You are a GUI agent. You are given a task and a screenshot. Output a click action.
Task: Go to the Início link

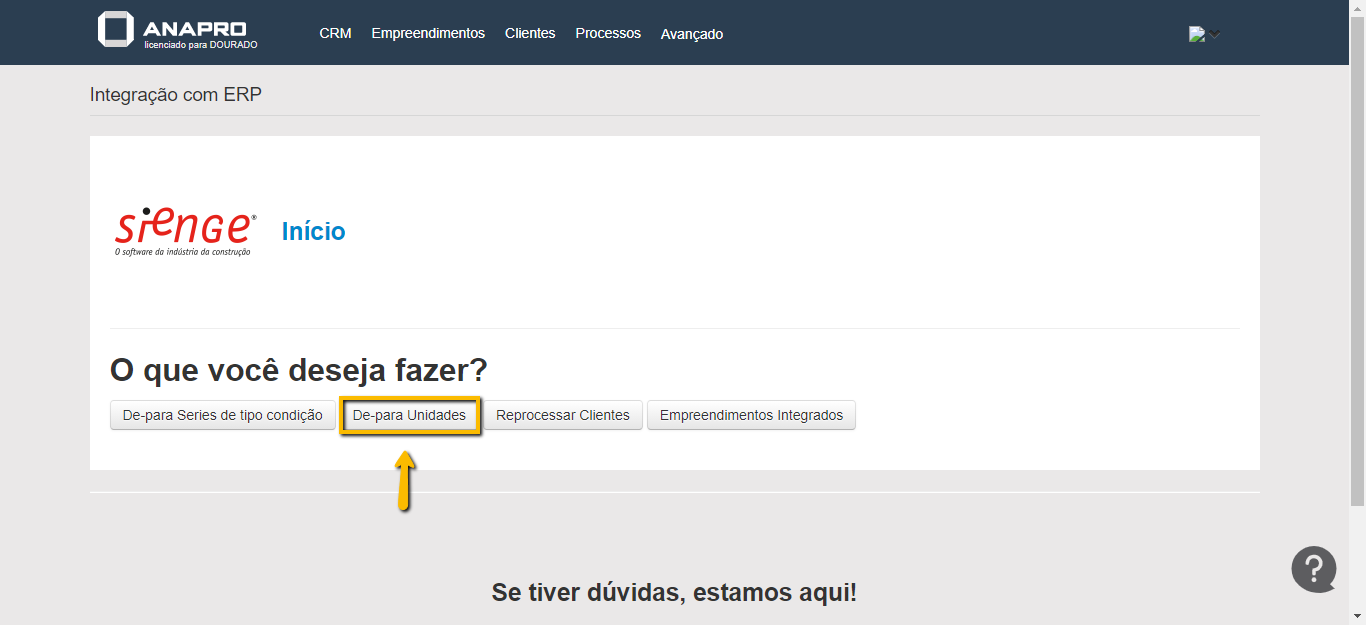pos(313,231)
